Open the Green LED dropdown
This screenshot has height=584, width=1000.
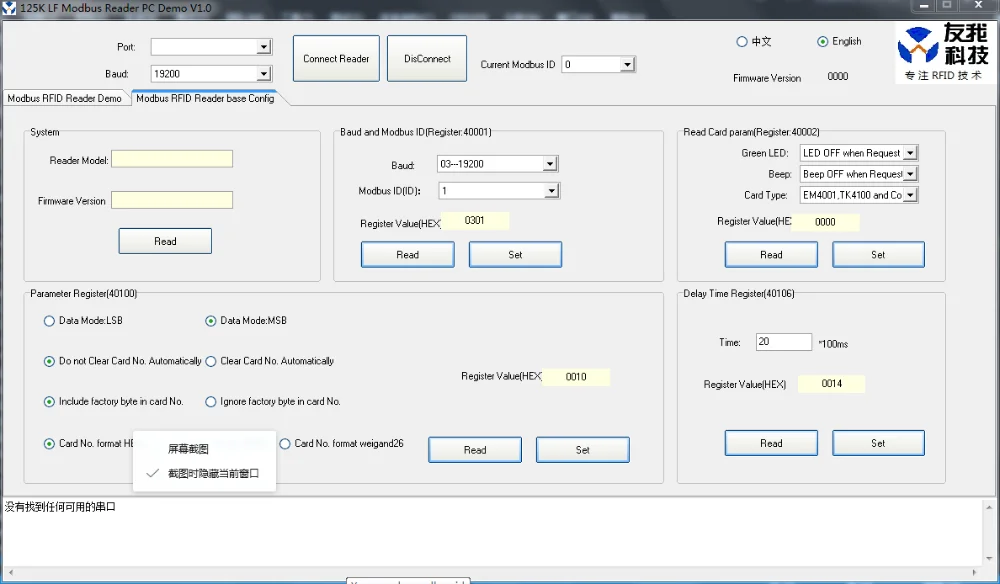click(x=910, y=153)
